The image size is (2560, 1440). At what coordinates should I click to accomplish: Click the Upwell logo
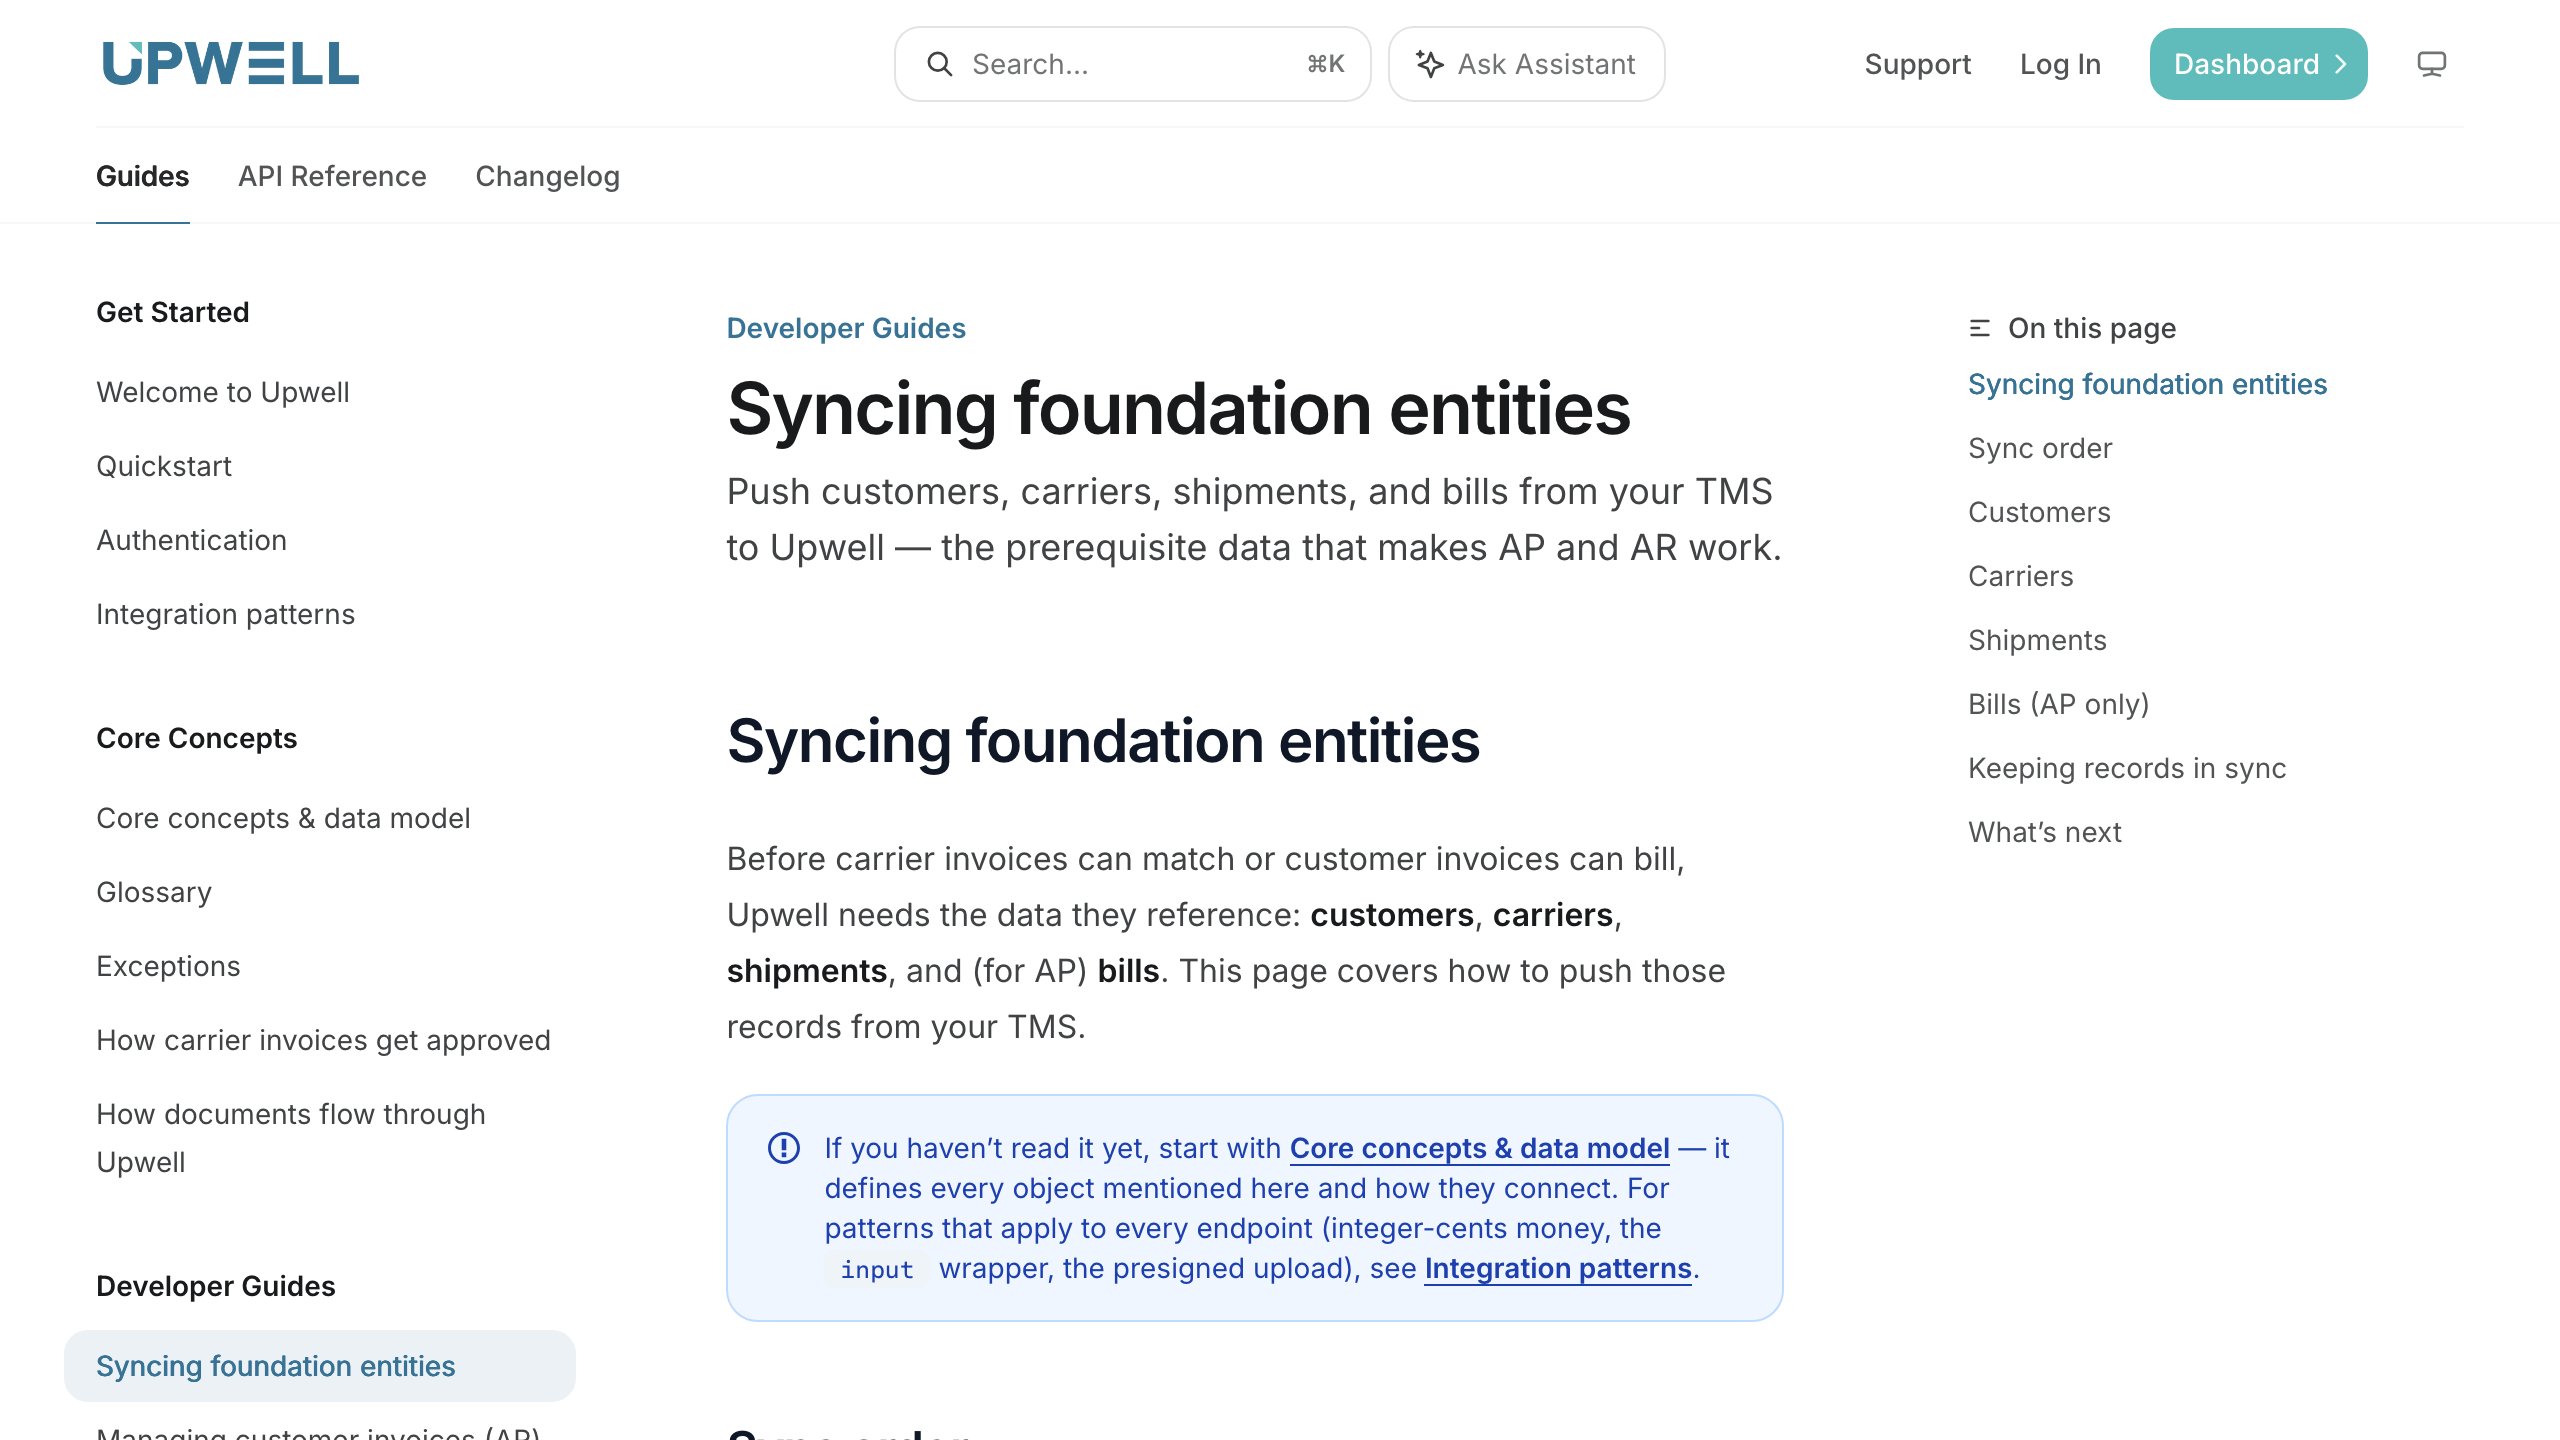pyautogui.click(x=230, y=63)
